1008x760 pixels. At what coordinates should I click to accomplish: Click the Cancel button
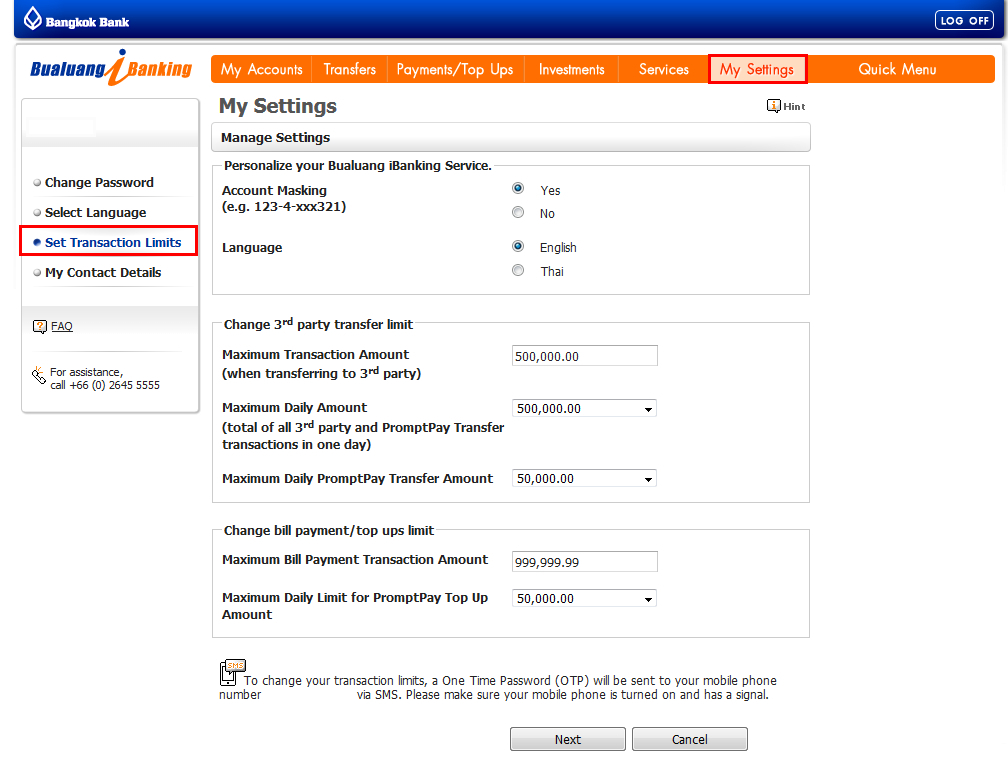tap(690, 739)
